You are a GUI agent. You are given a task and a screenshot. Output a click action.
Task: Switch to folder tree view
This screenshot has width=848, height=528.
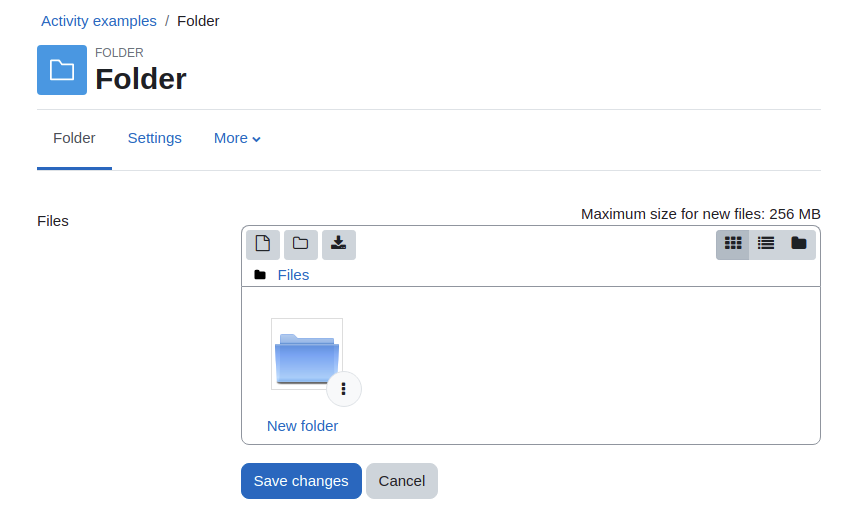pyautogui.click(x=799, y=245)
